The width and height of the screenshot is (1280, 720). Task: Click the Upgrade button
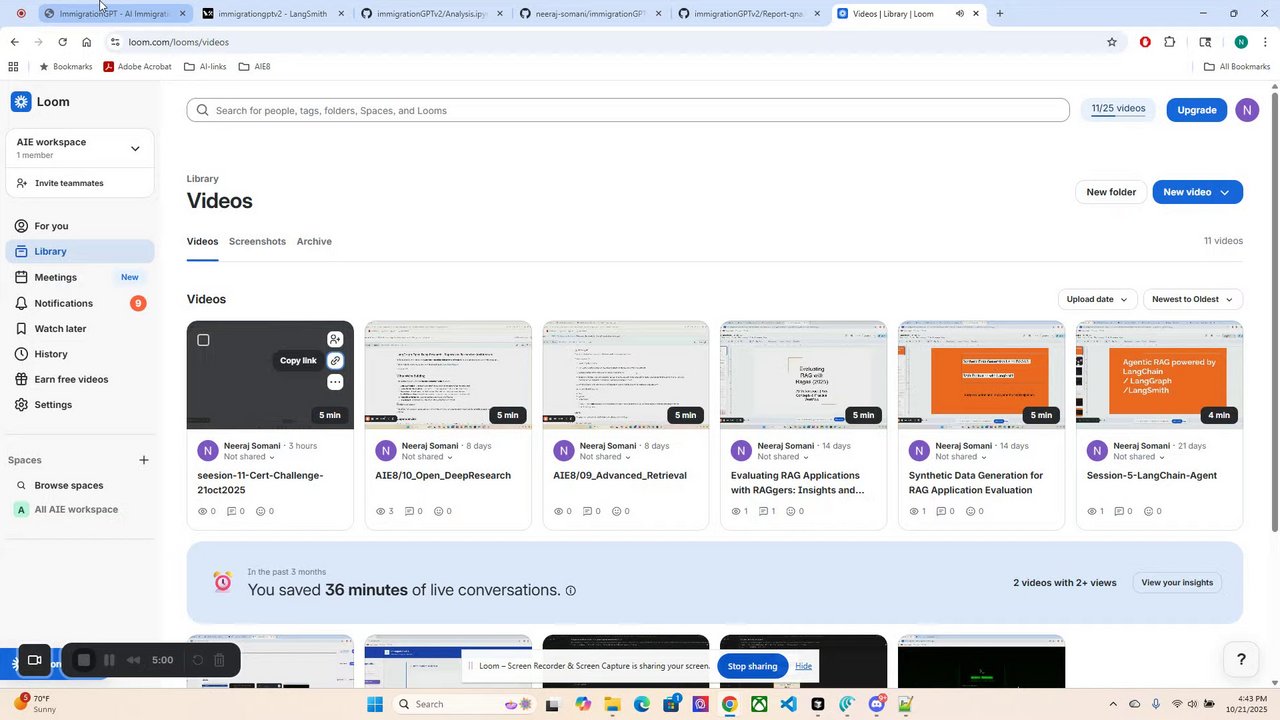[1197, 110]
